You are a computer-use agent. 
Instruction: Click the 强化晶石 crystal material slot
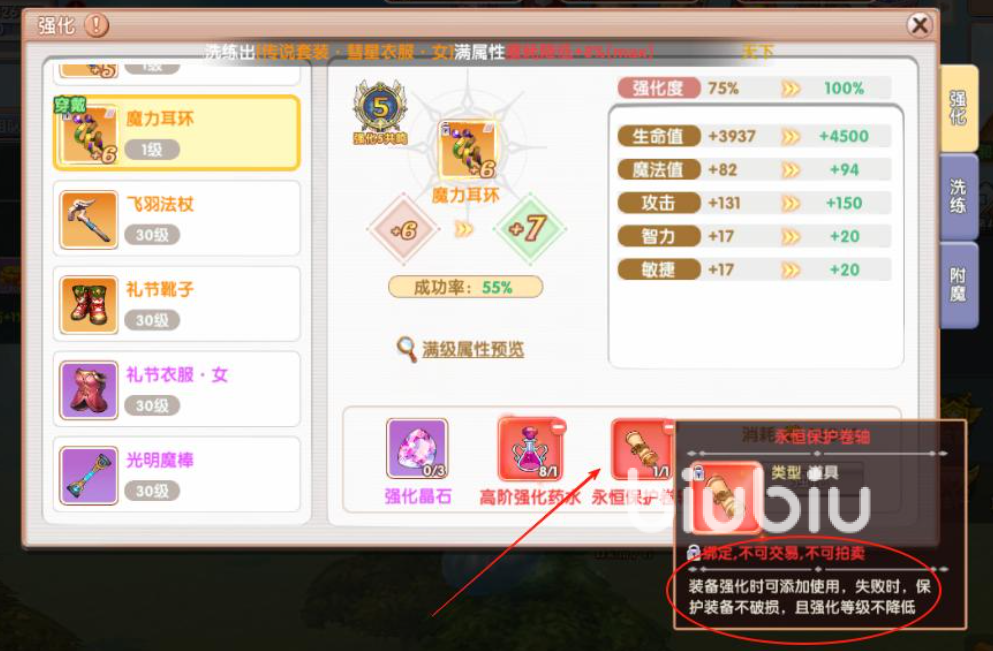(417, 448)
